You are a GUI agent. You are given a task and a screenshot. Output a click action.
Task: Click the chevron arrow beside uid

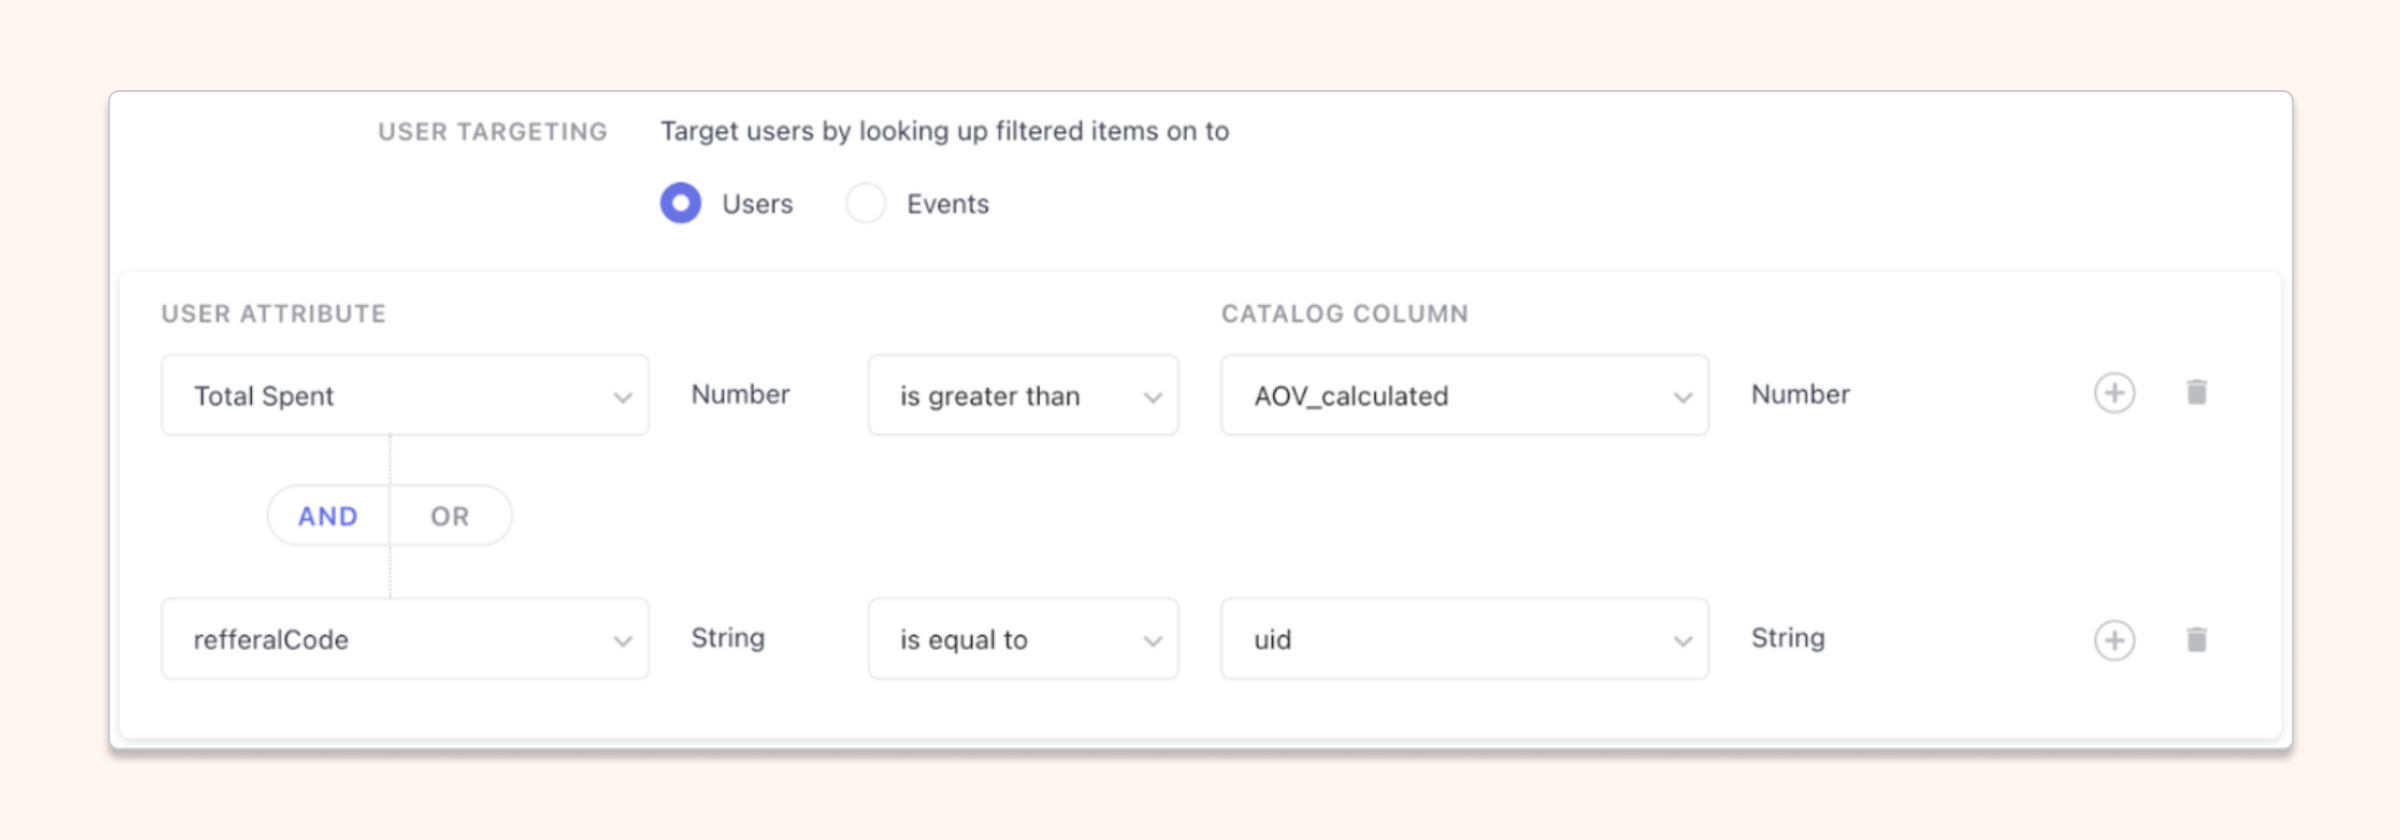point(1683,641)
